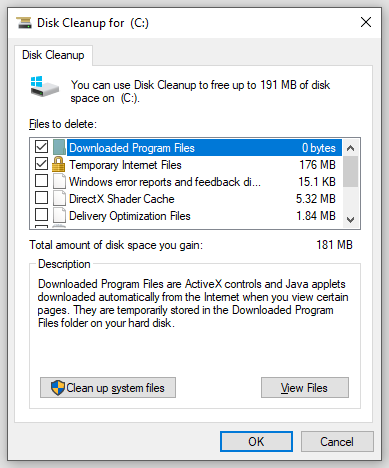389x468 pixels.
Task: Open View Files for the selected item
Action: point(305,388)
